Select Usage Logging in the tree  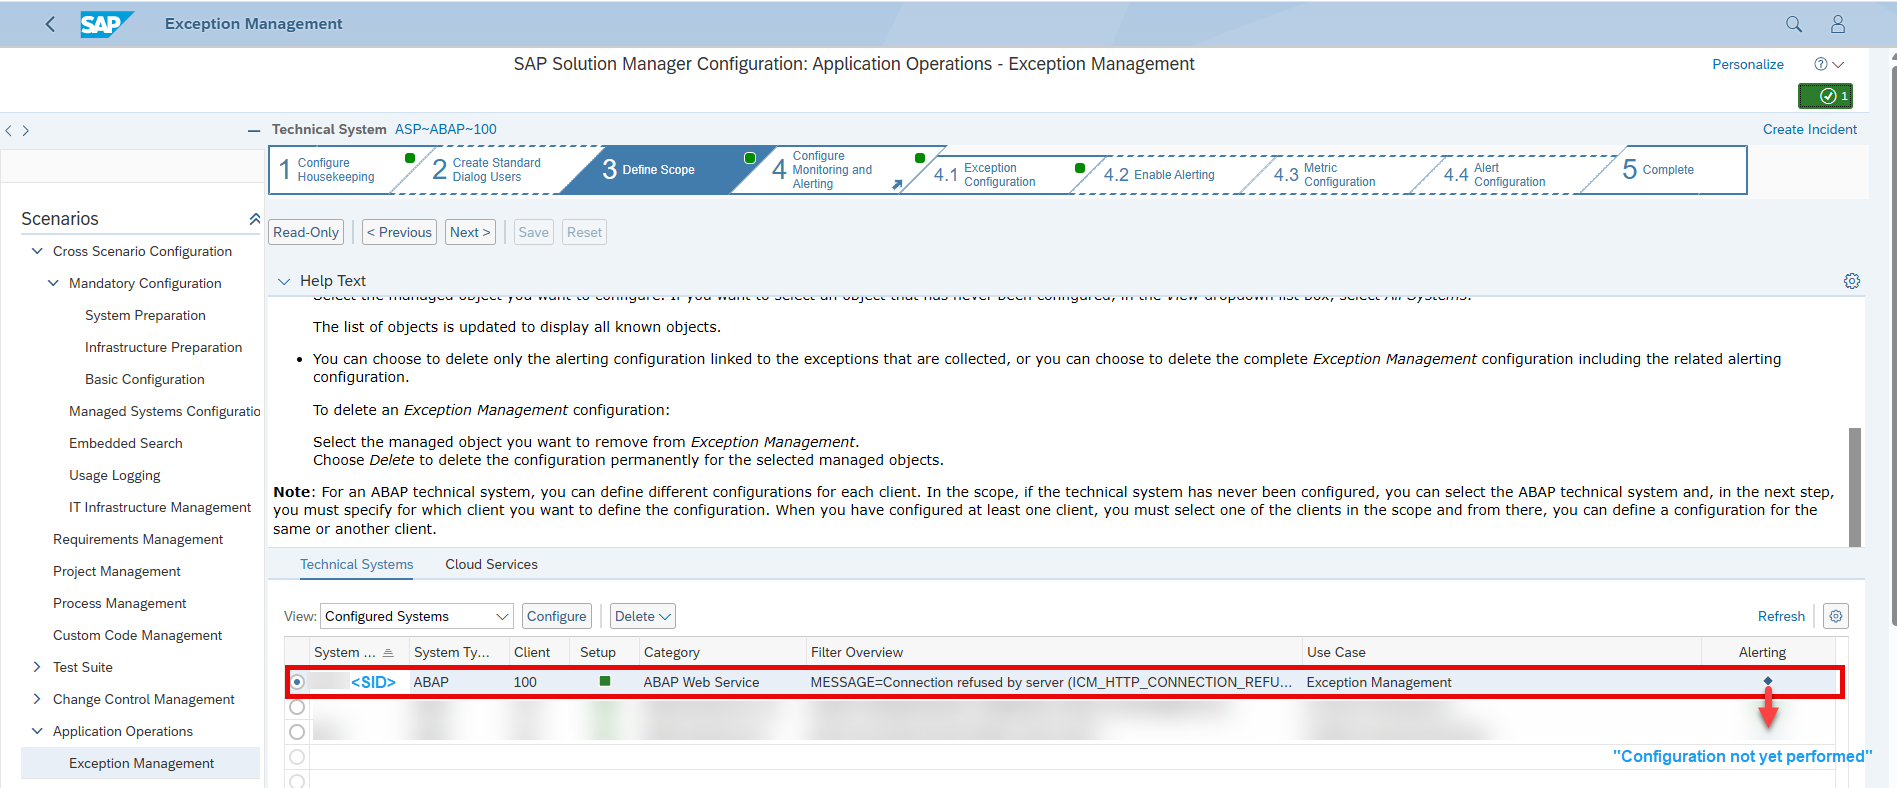click(115, 475)
